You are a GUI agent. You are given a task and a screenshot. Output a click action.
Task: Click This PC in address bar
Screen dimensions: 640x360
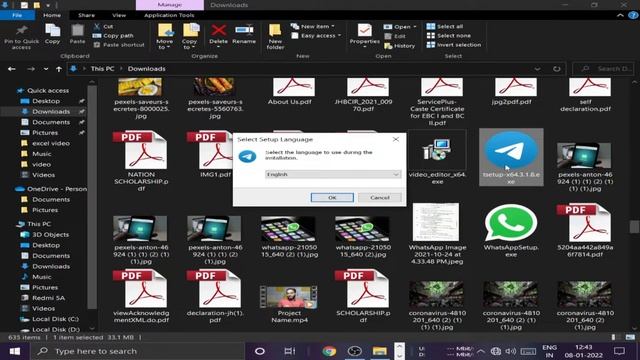pyautogui.click(x=102, y=69)
